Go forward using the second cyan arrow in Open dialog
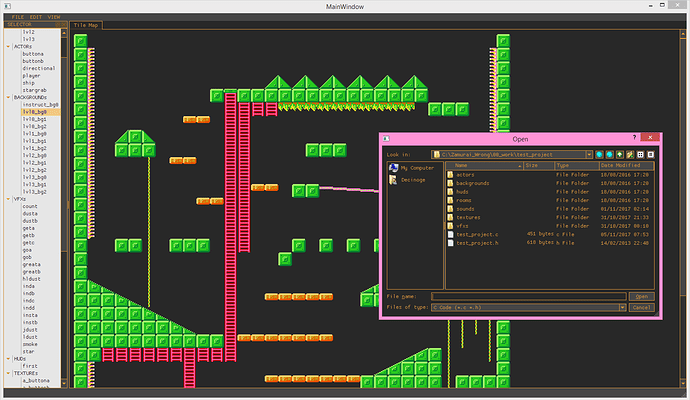Screen dimensions: 690x400 point(609,154)
